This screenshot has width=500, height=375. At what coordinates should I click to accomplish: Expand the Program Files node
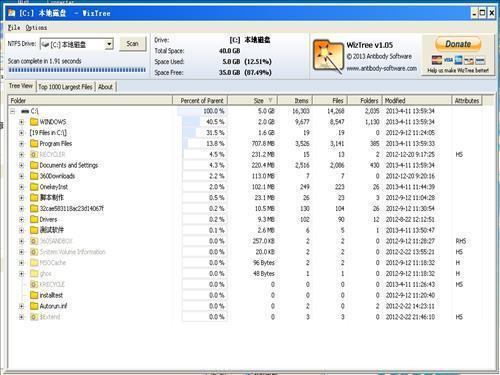(x=22, y=144)
